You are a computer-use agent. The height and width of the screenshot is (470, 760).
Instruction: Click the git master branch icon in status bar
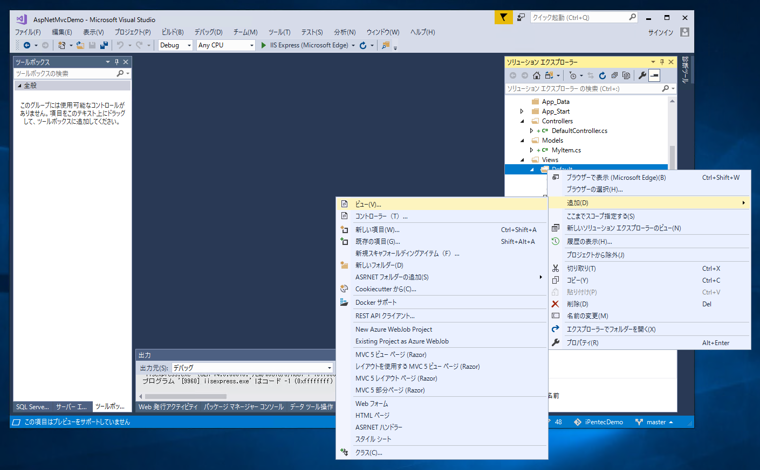(x=639, y=422)
